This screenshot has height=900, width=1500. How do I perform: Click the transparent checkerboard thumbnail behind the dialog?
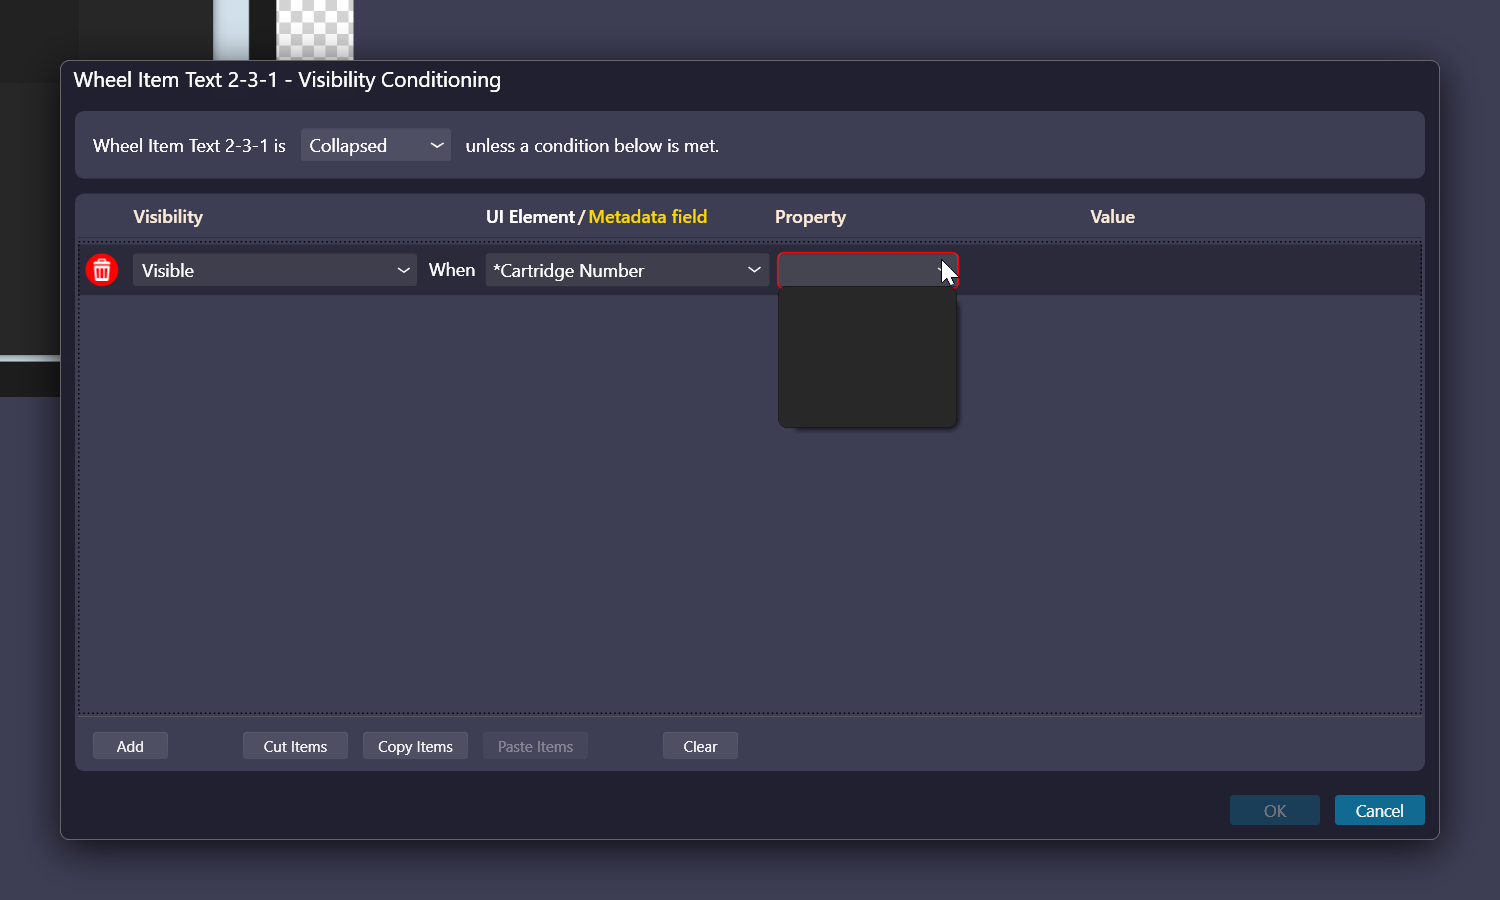pos(314,30)
